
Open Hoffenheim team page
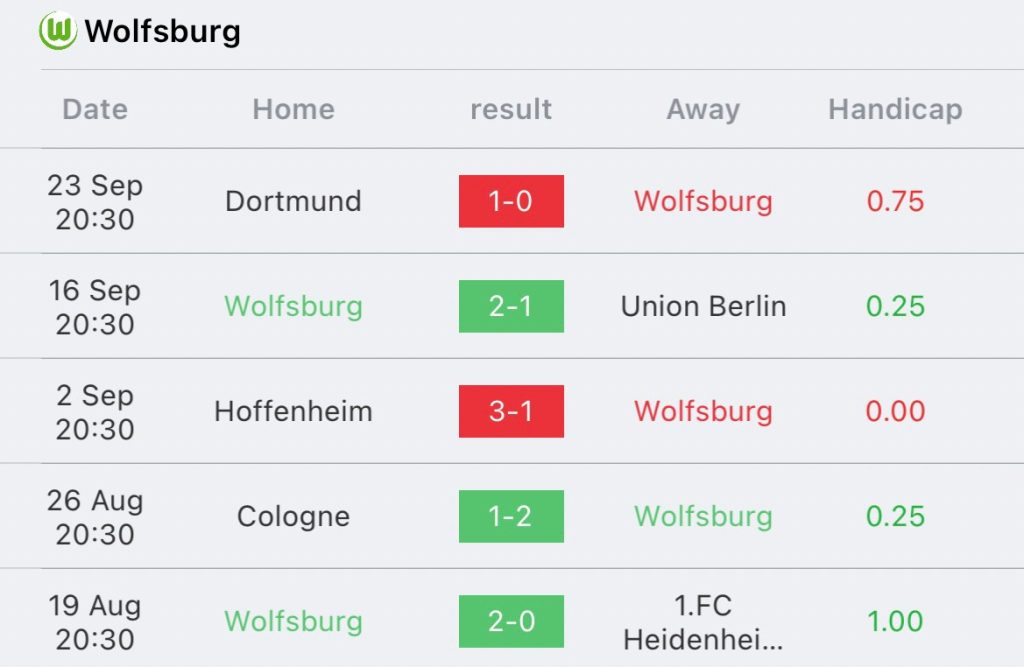pos(293,411)
